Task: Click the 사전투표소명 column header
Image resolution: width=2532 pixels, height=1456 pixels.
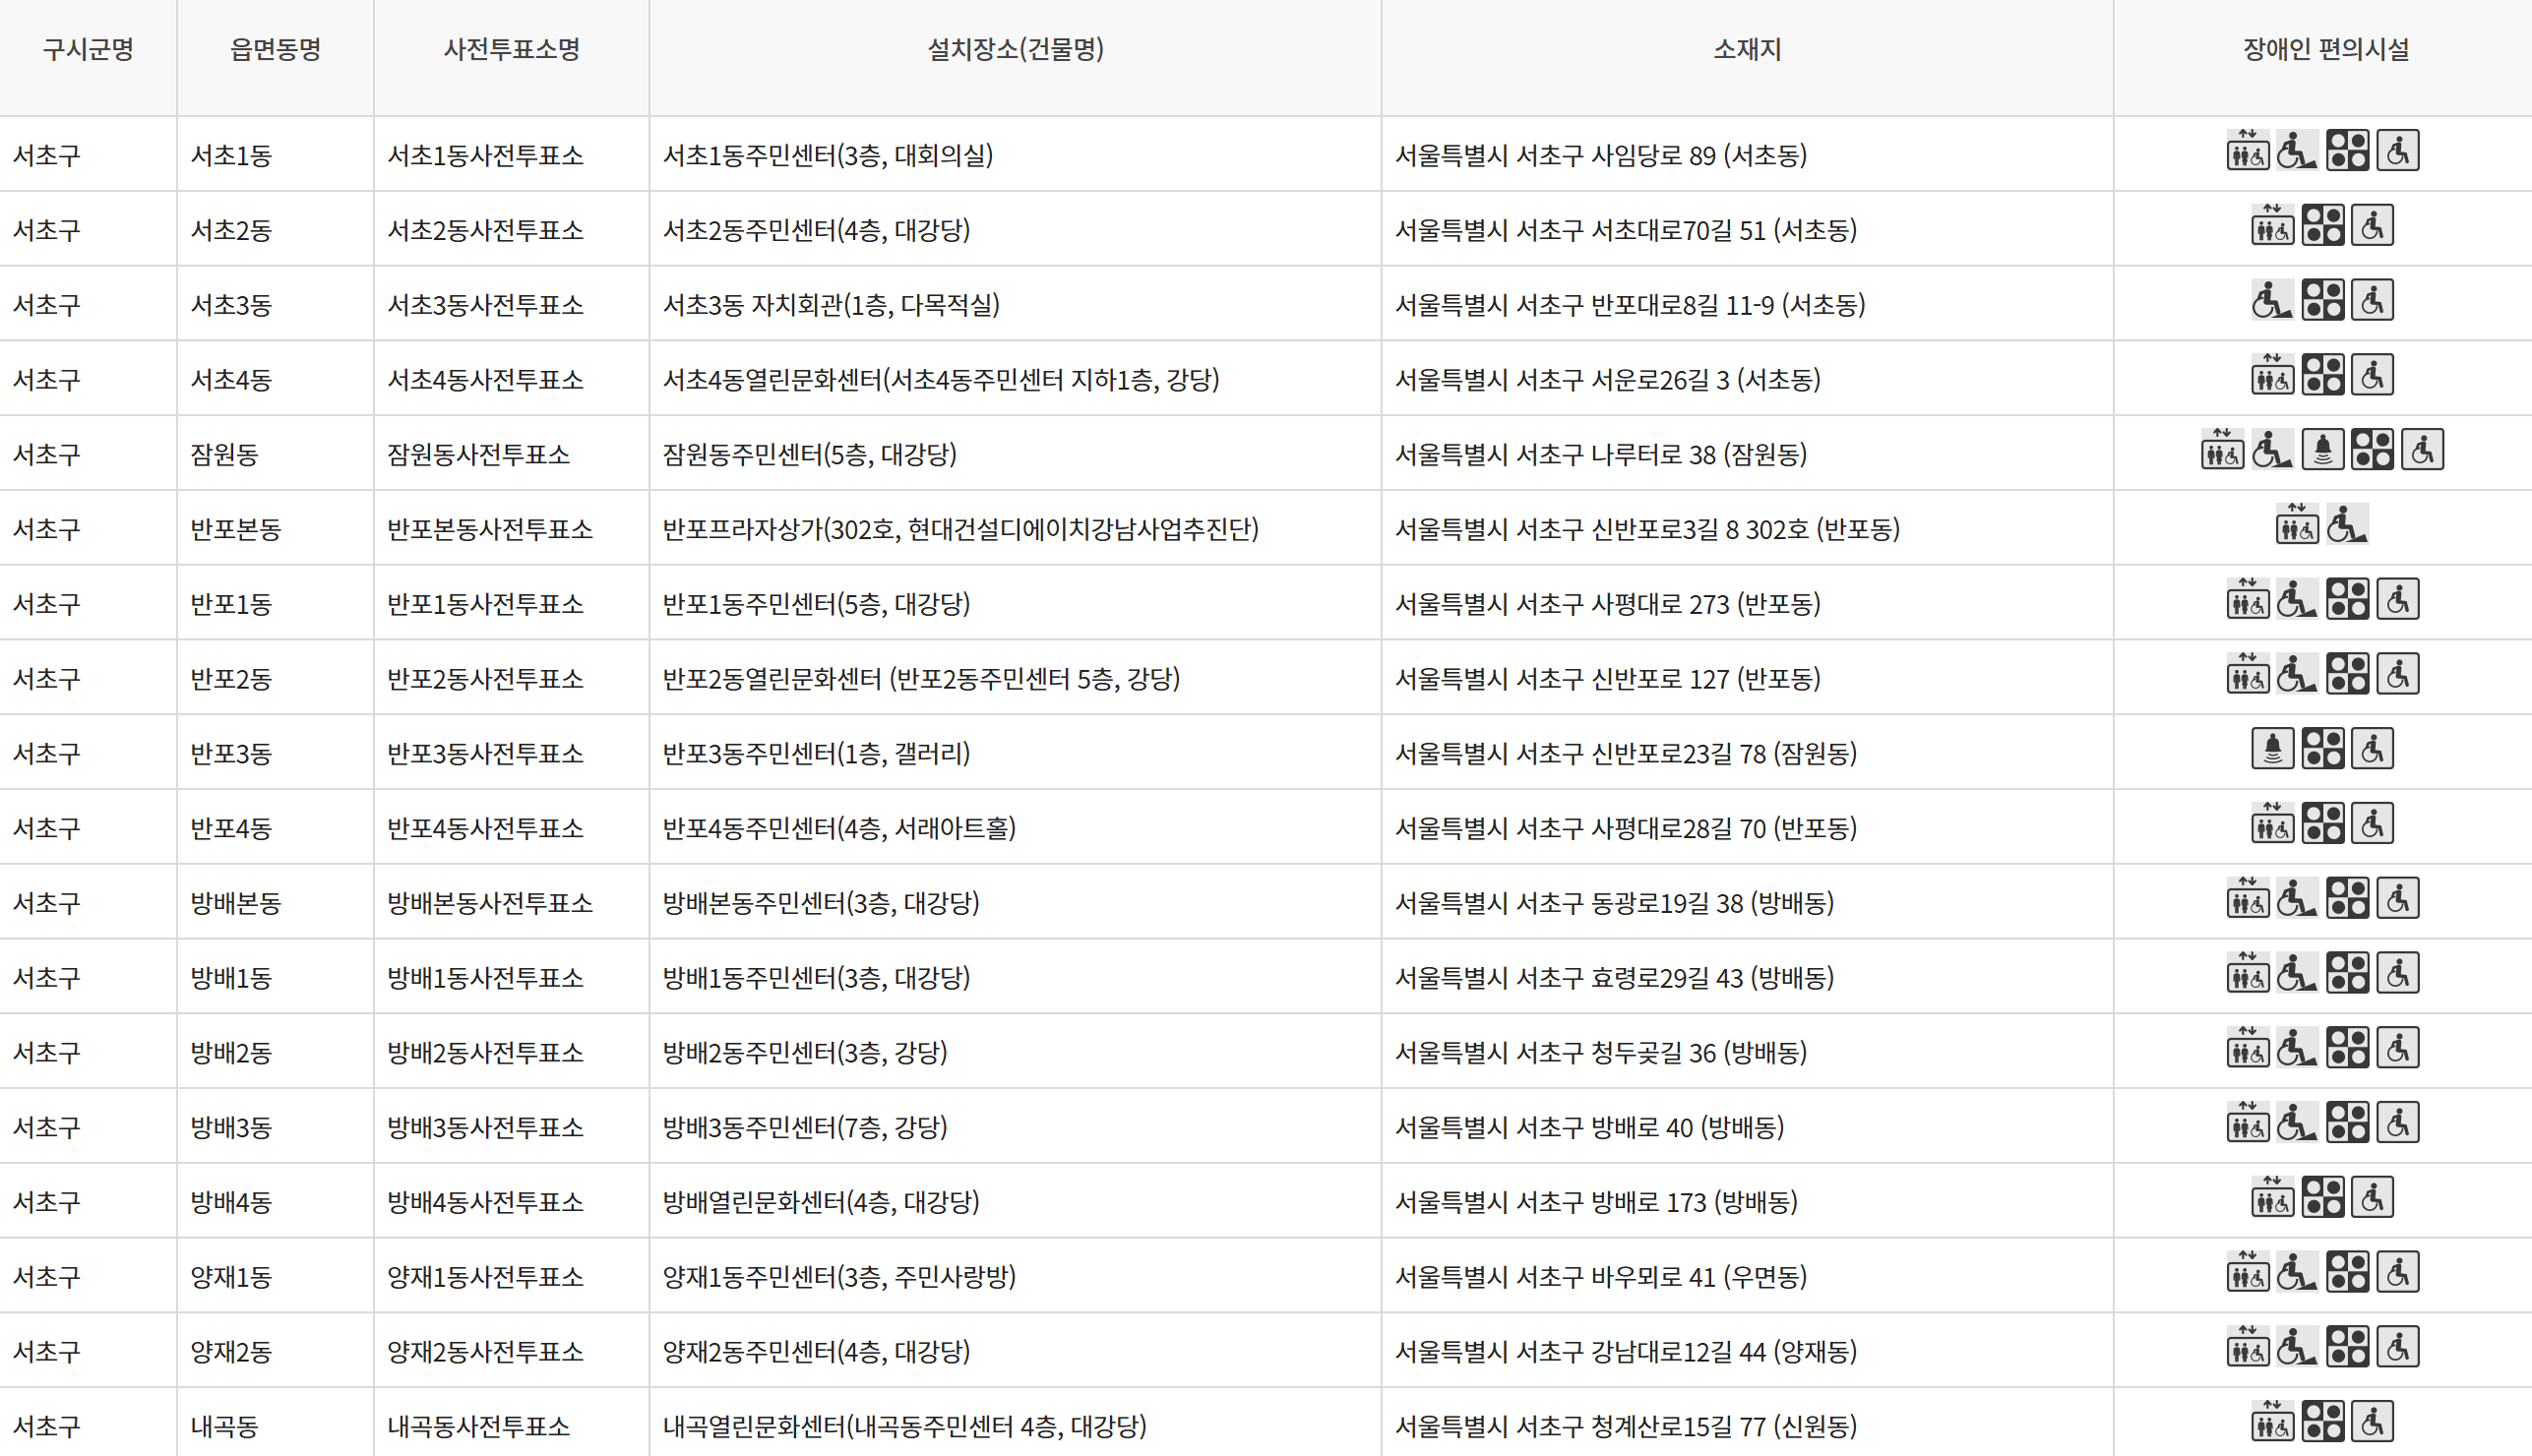Action: [x=511, y=49]
